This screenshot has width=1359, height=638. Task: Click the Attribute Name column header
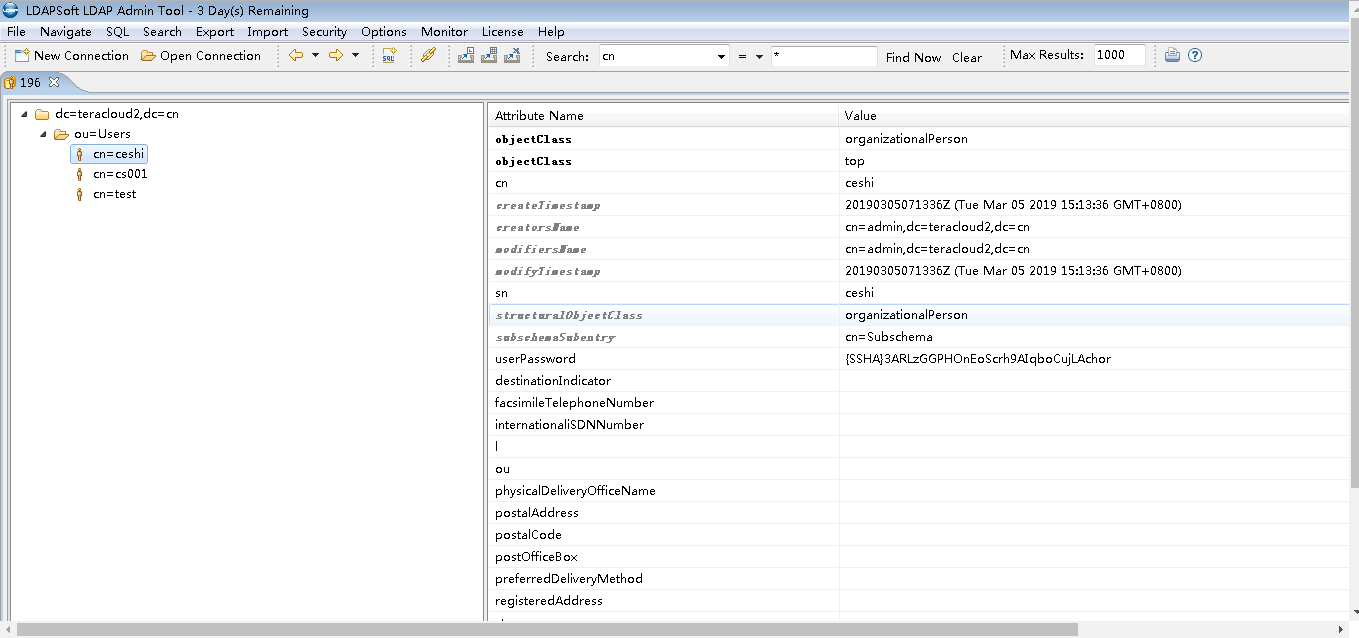pyautogui.click(x=663, y=116)
